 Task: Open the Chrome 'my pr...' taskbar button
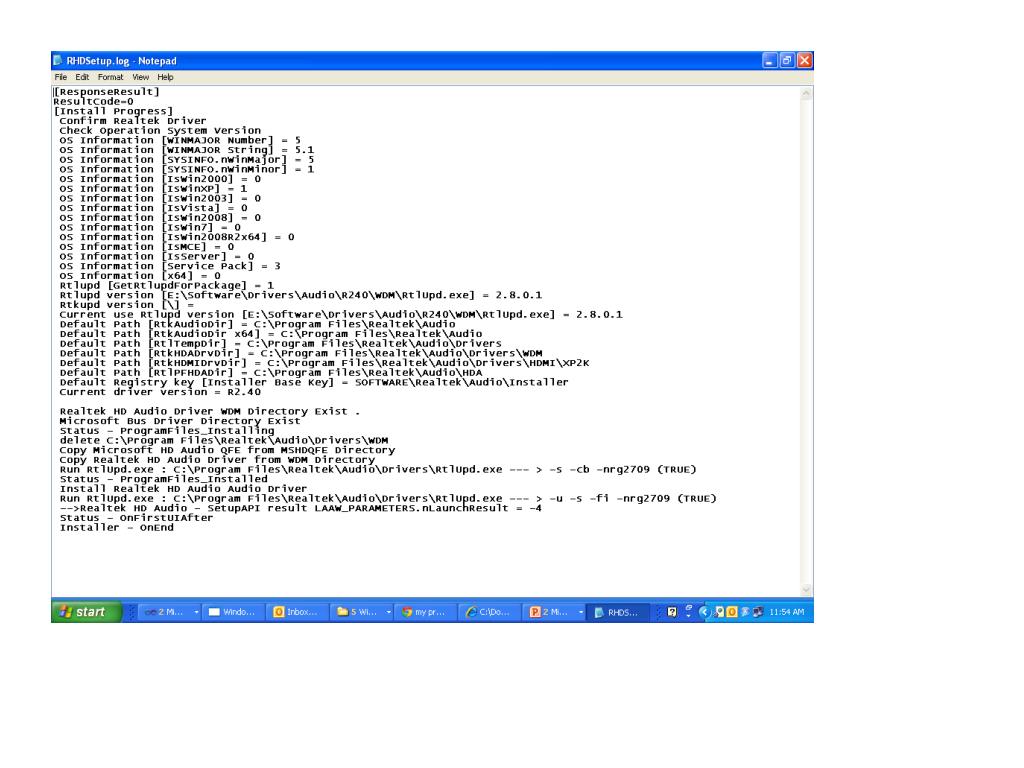(426, 612)
